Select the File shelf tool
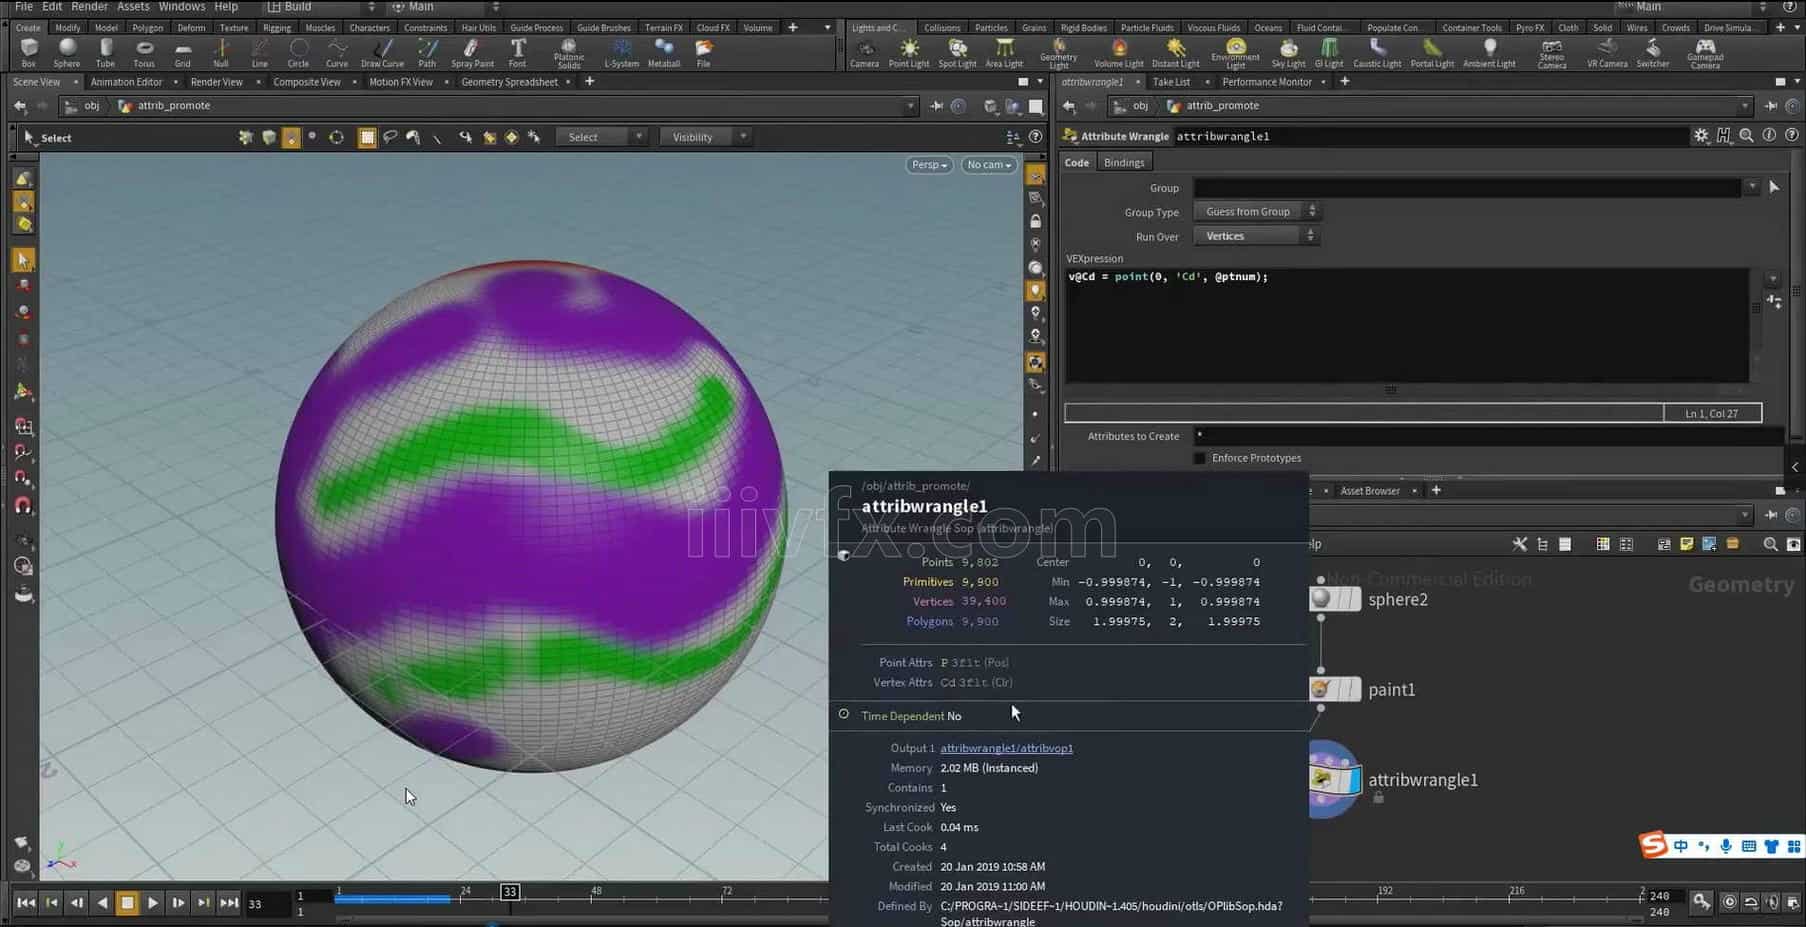Viewport: 1806px width, 927px height. click(x=704, y=53)
